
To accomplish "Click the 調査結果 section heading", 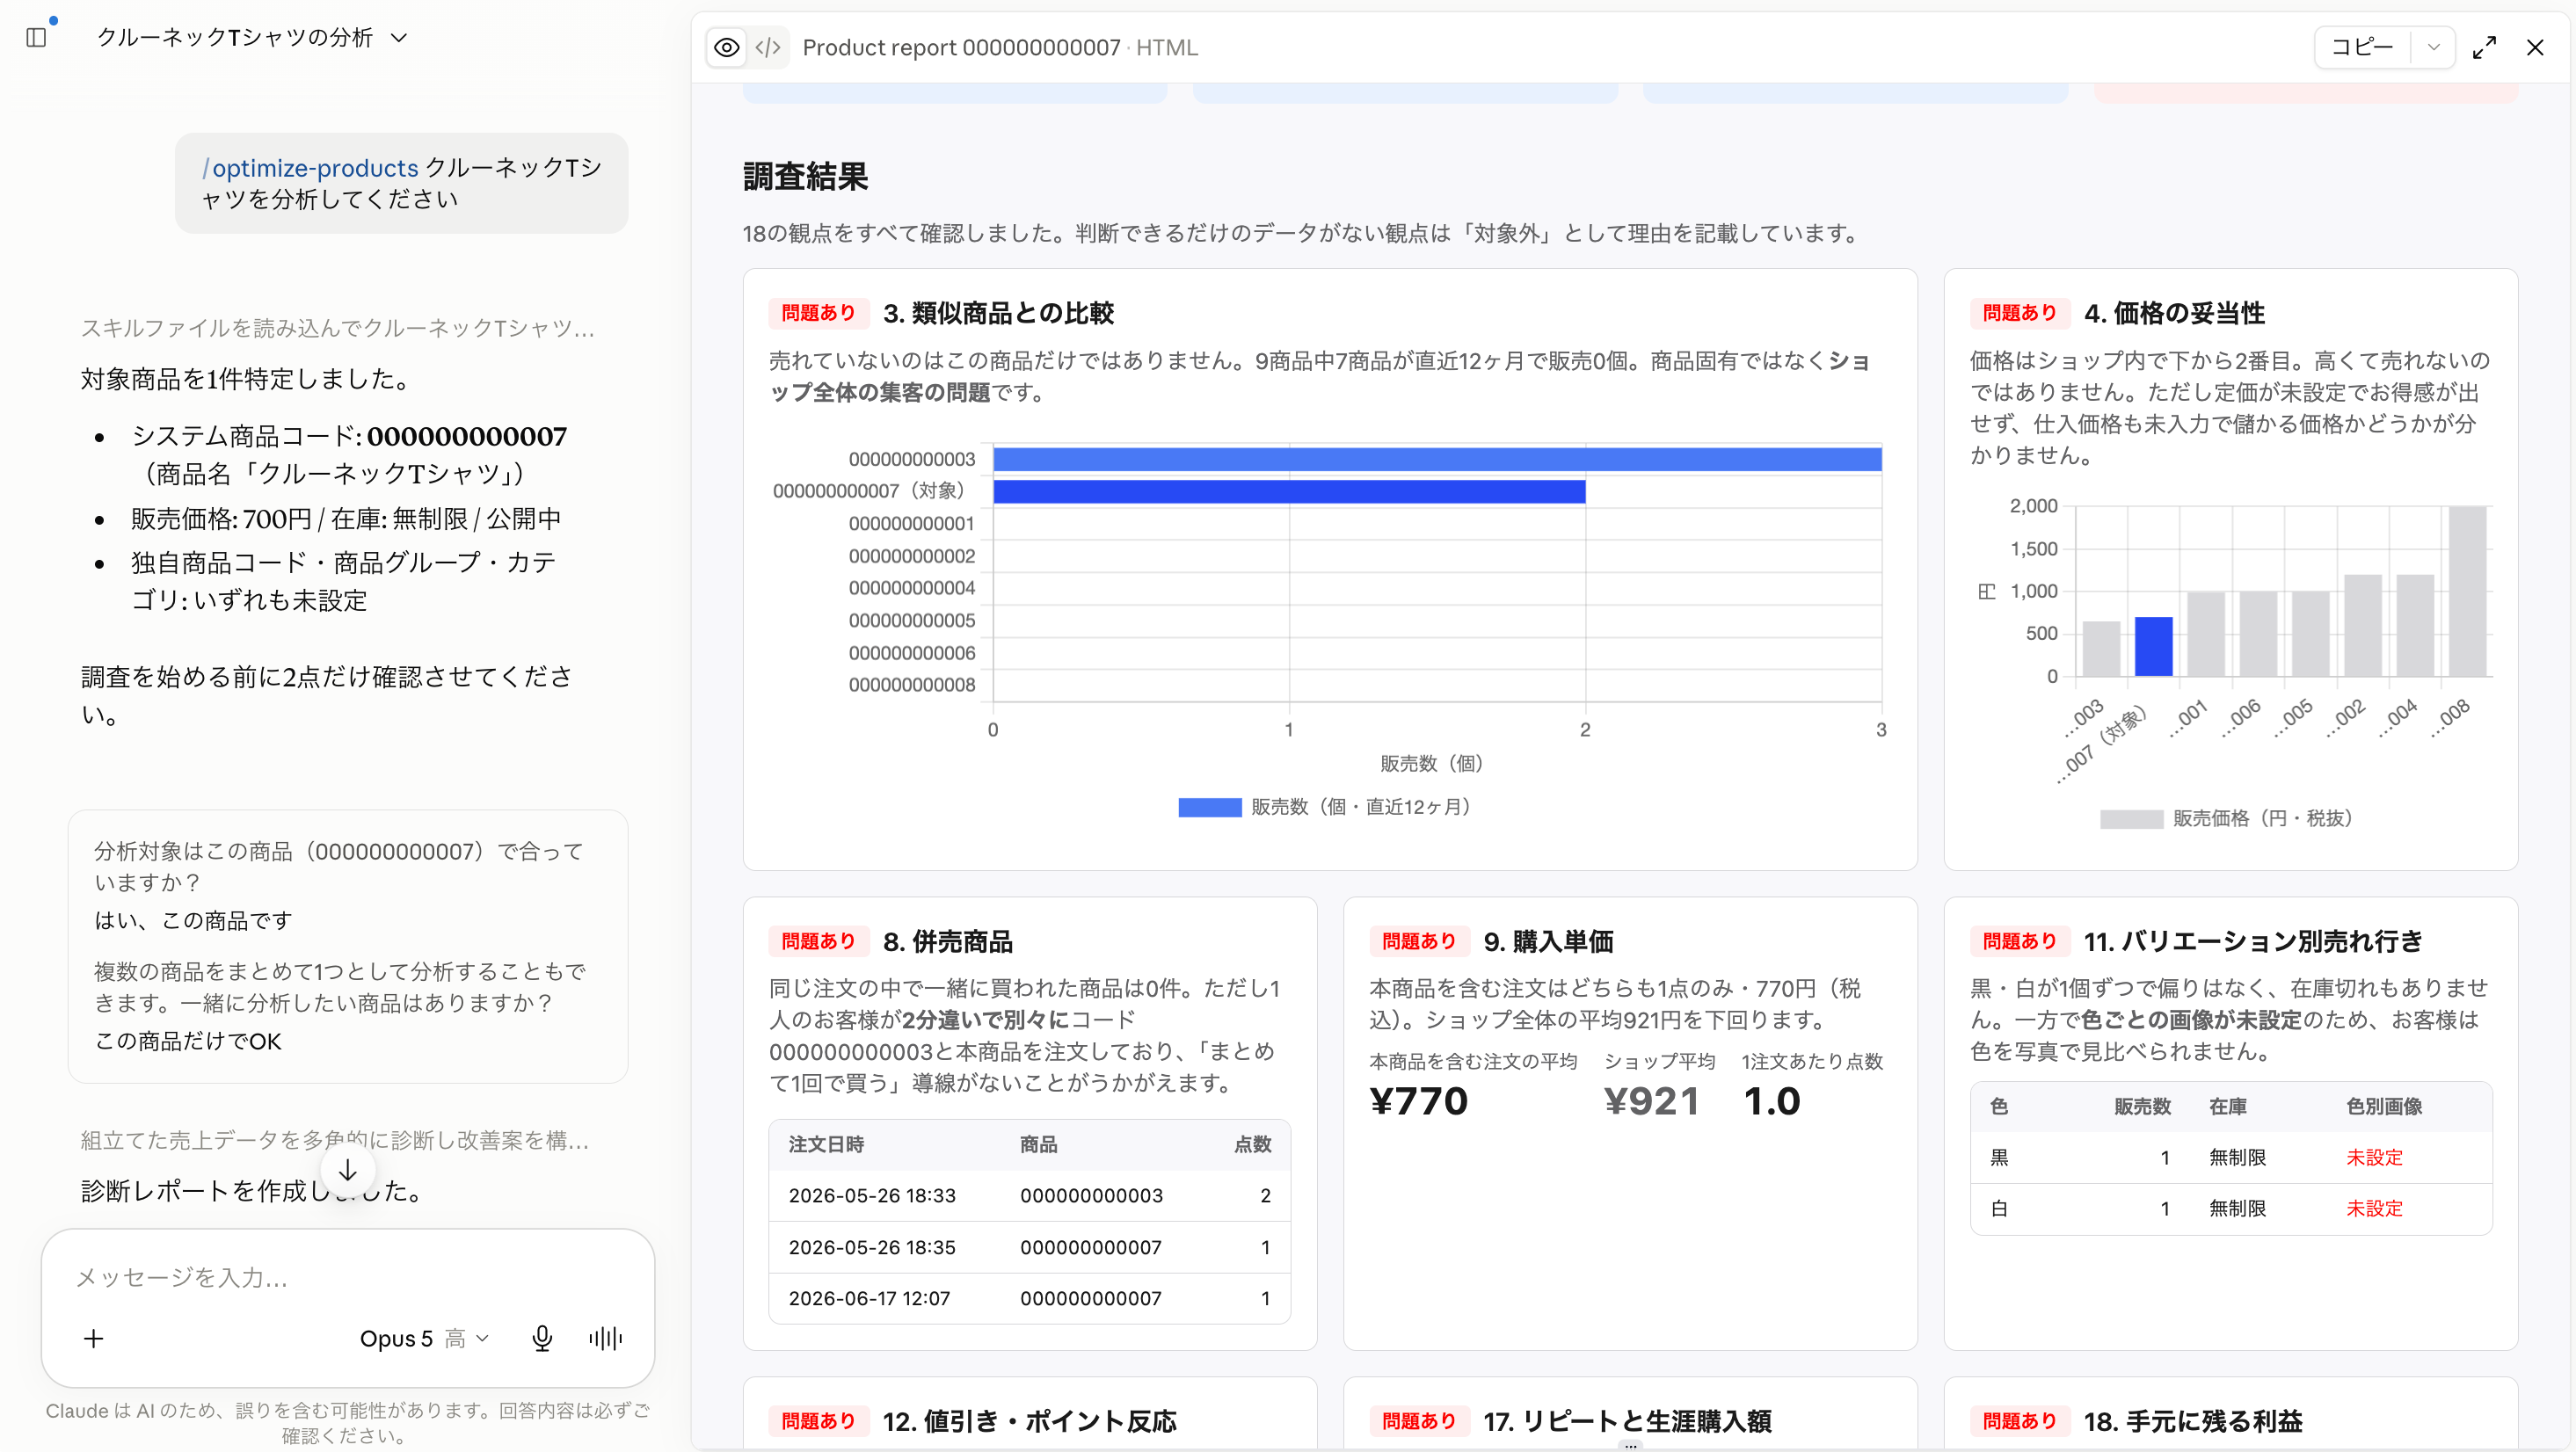I will click(806, 176).
